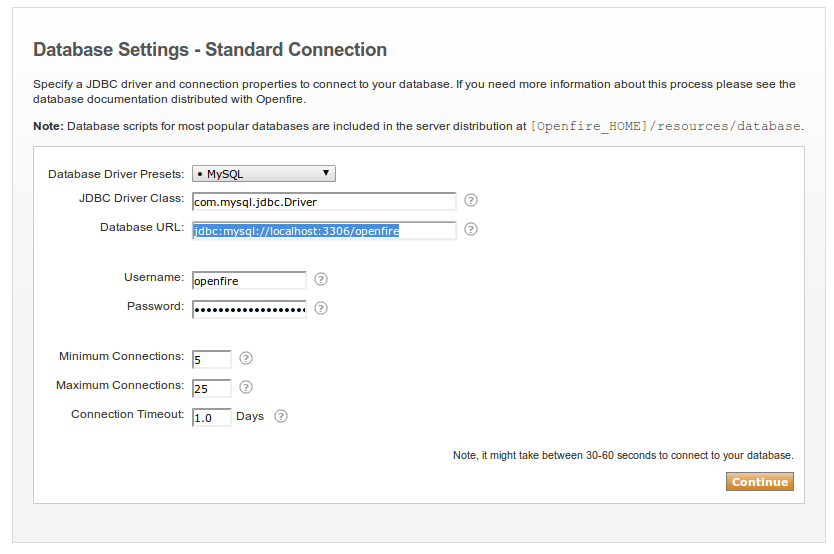Focus the JDBC Driver Class input
This screenshot has height=554, width=834.
(324, 202)
